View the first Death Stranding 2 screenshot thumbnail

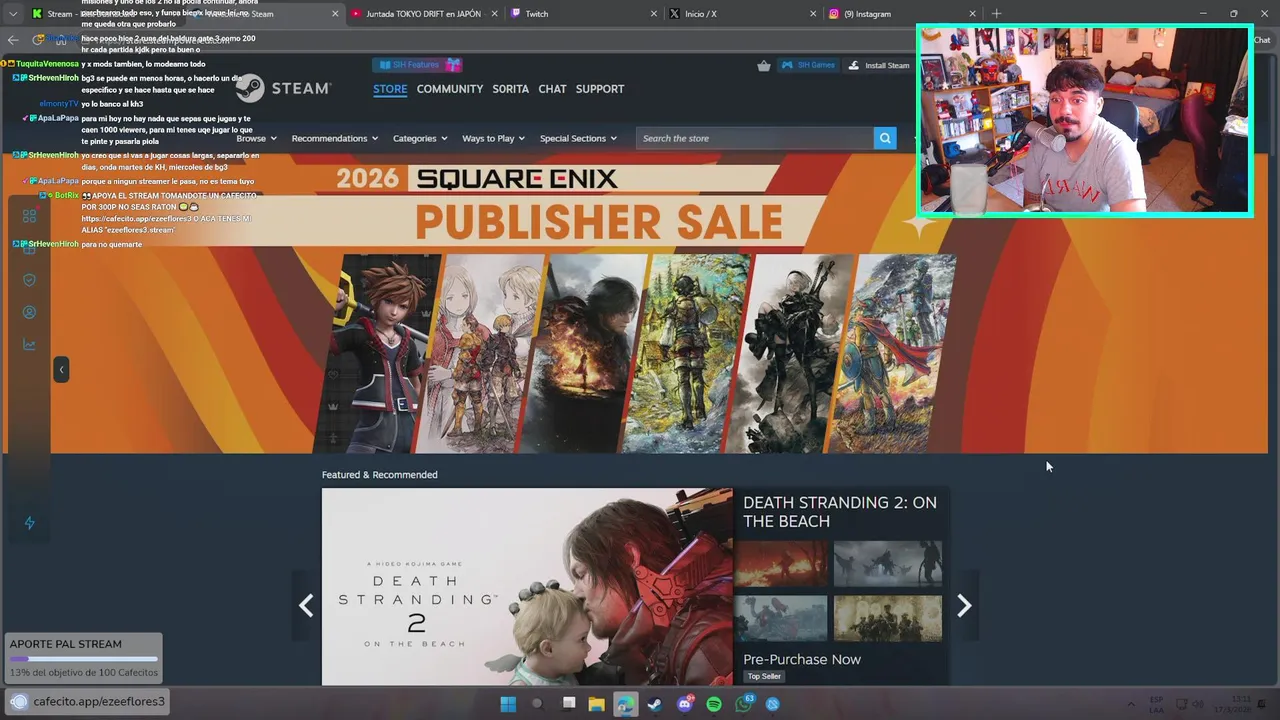781,563
